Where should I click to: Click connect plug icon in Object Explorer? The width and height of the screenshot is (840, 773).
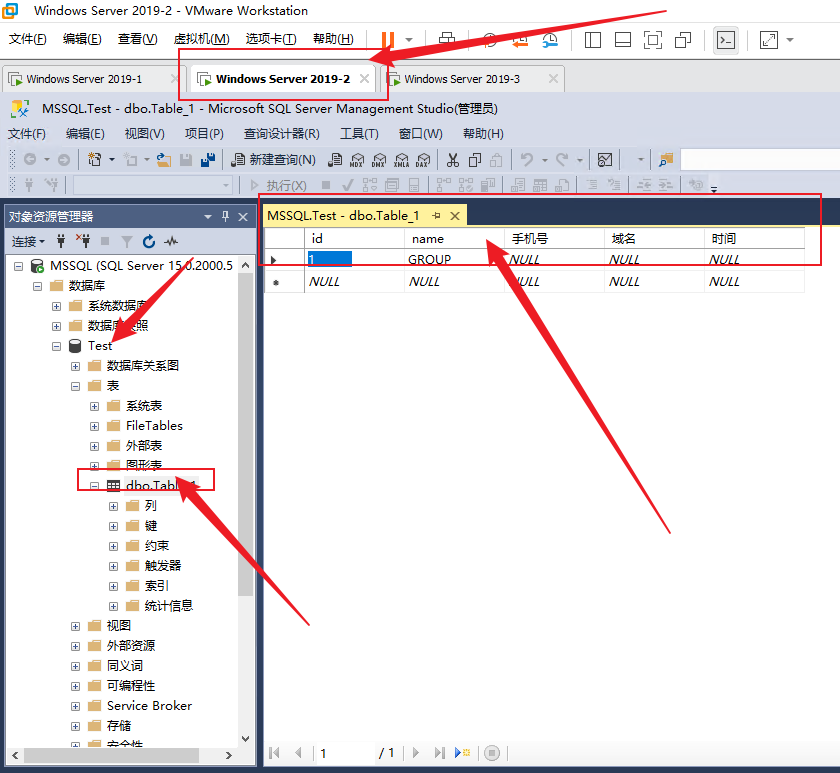coord(61,241)
